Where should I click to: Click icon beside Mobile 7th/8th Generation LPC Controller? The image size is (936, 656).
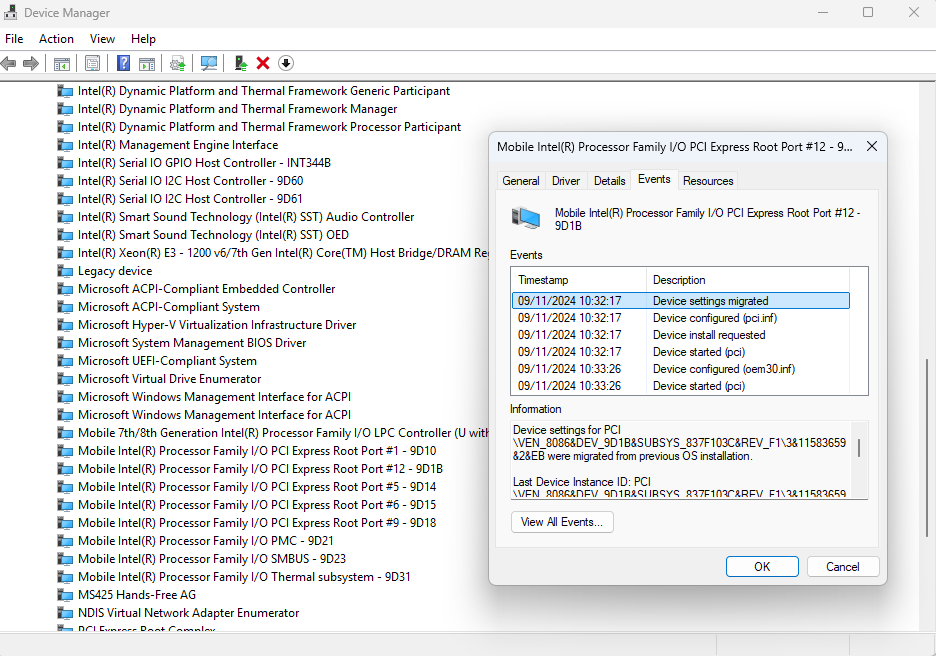[x=64, y=433]
